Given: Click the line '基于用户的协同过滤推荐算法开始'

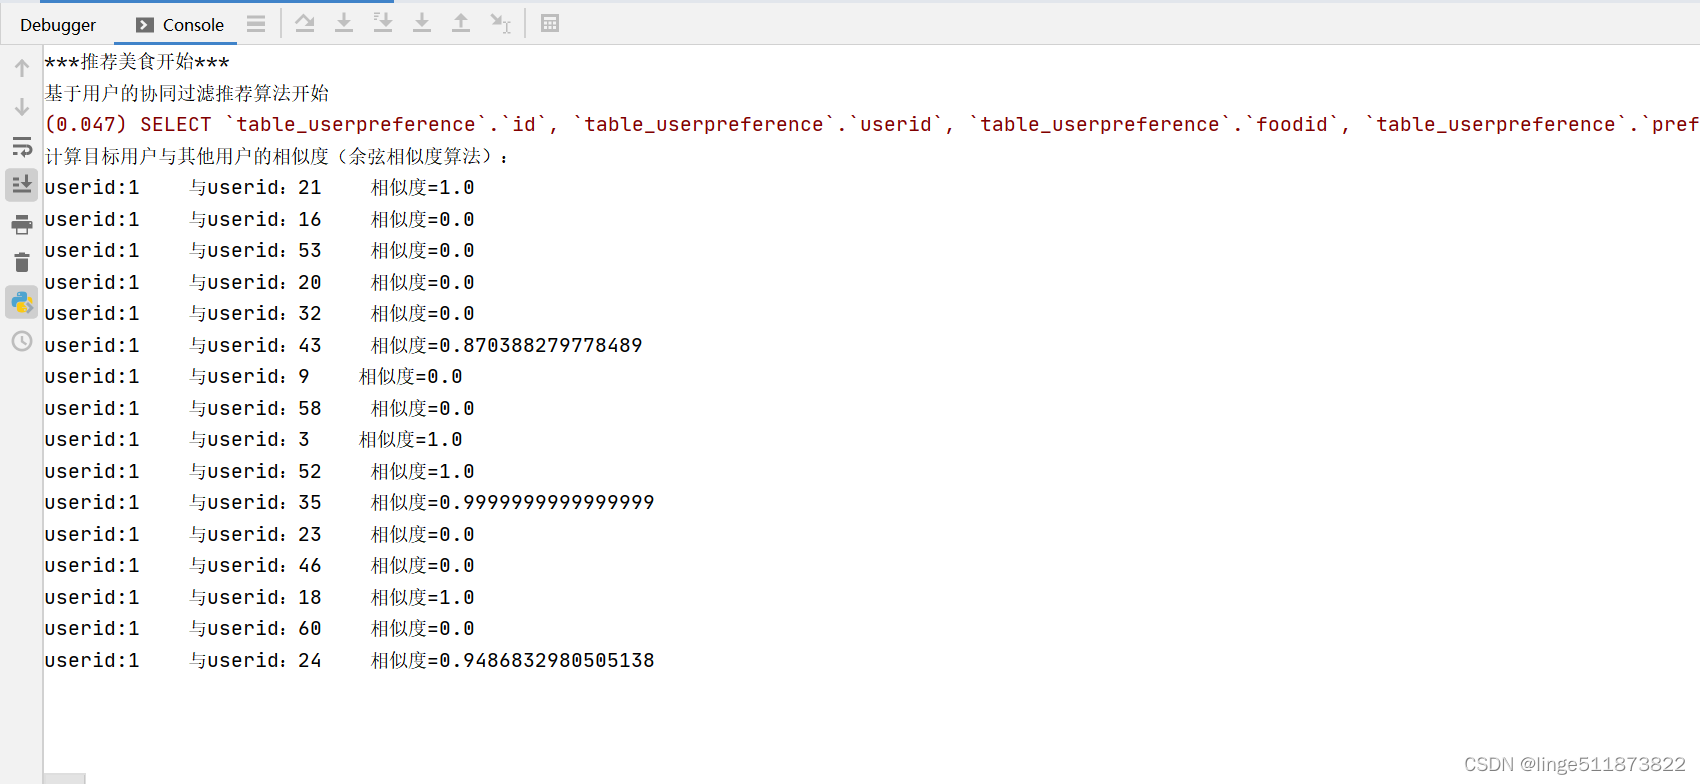Looking at the screenshot, I should (187, 93).
